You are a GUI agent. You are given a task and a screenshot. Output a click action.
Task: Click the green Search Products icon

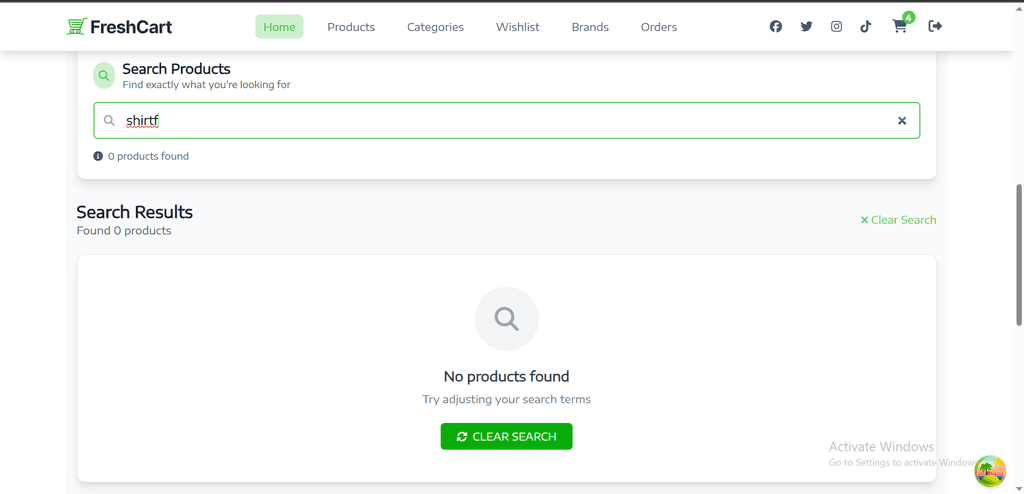coord(104,75)
